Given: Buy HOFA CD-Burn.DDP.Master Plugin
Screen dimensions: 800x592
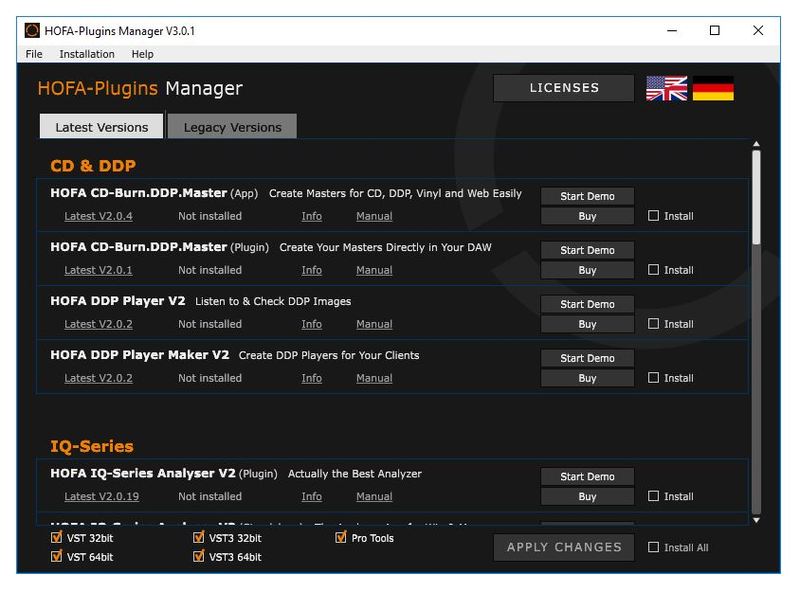Looking at the screenshot, I should click(587, 270).
